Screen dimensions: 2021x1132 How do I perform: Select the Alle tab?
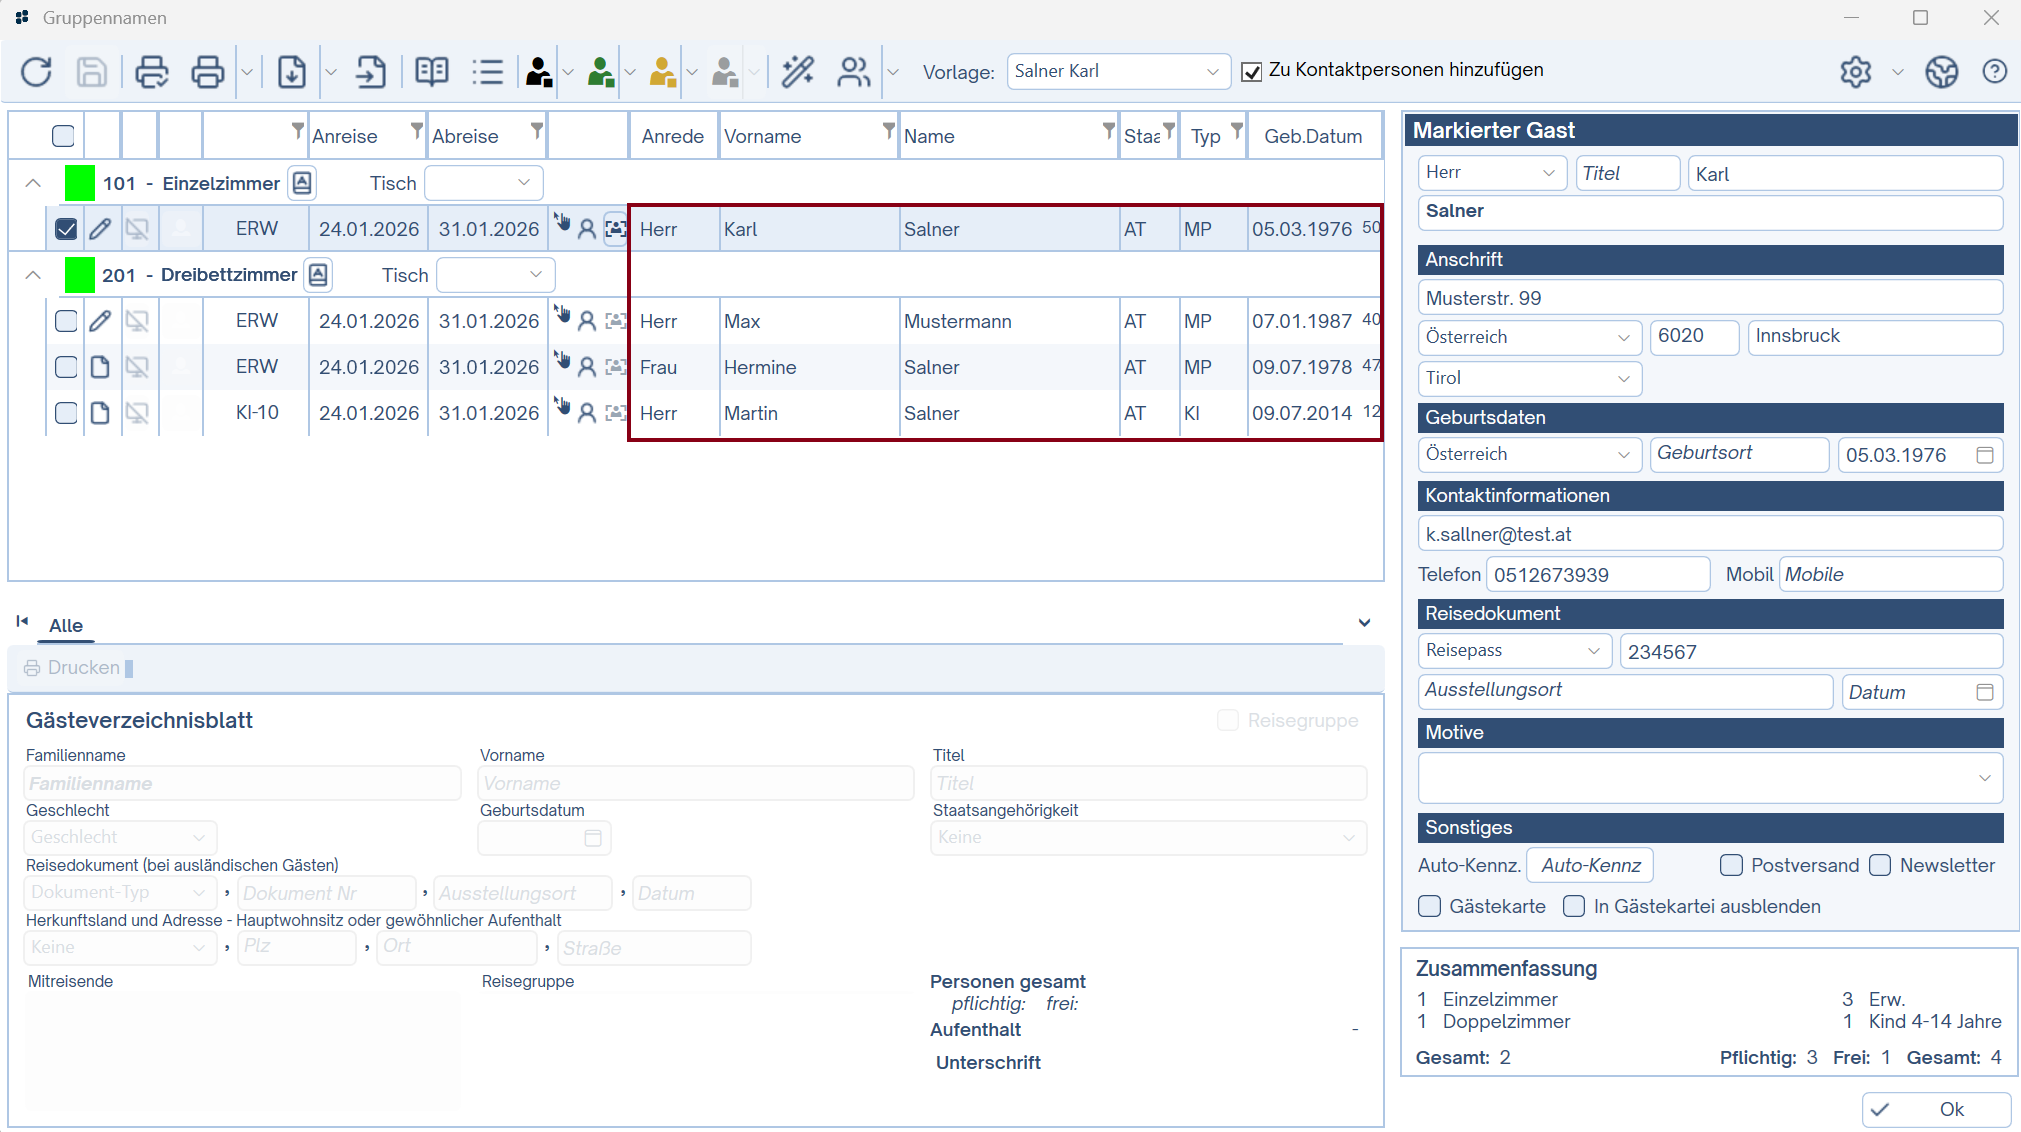66,626
